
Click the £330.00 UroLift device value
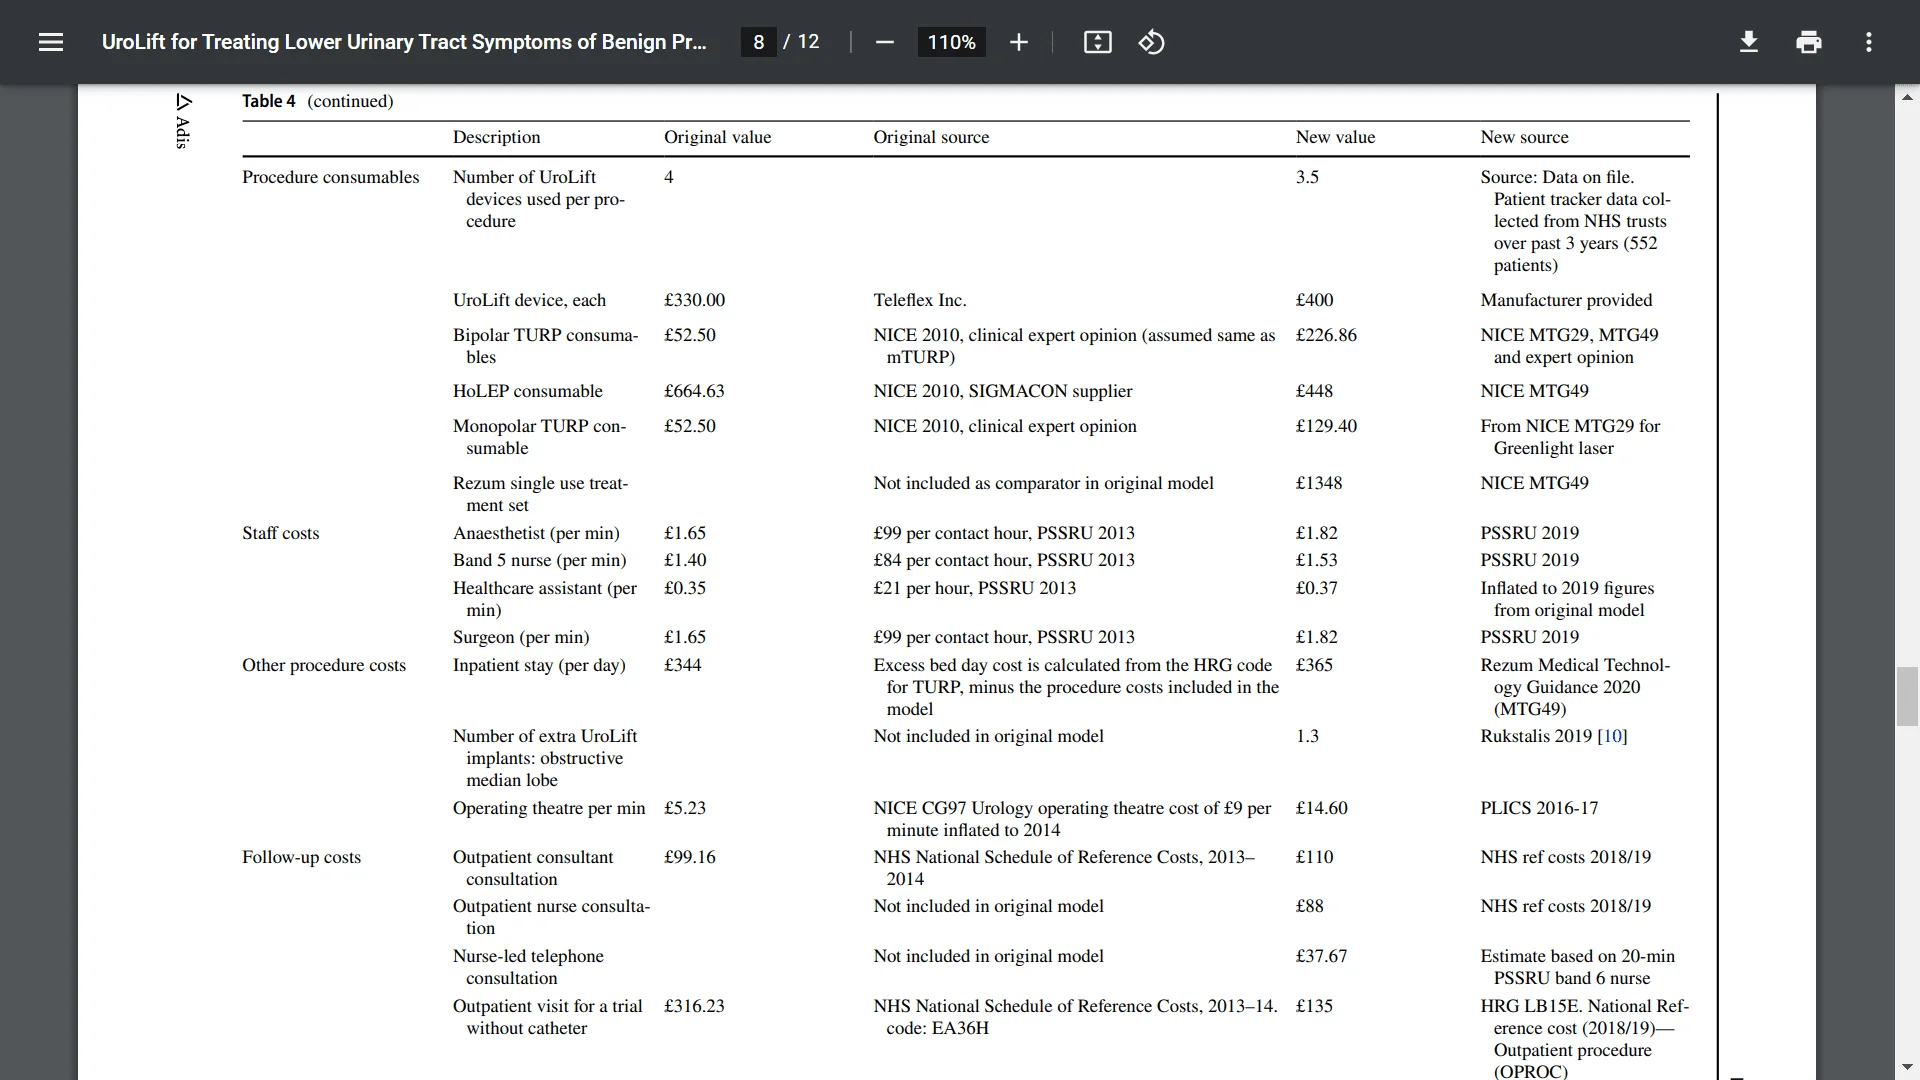pyautogui.click(x=695, y=300)
